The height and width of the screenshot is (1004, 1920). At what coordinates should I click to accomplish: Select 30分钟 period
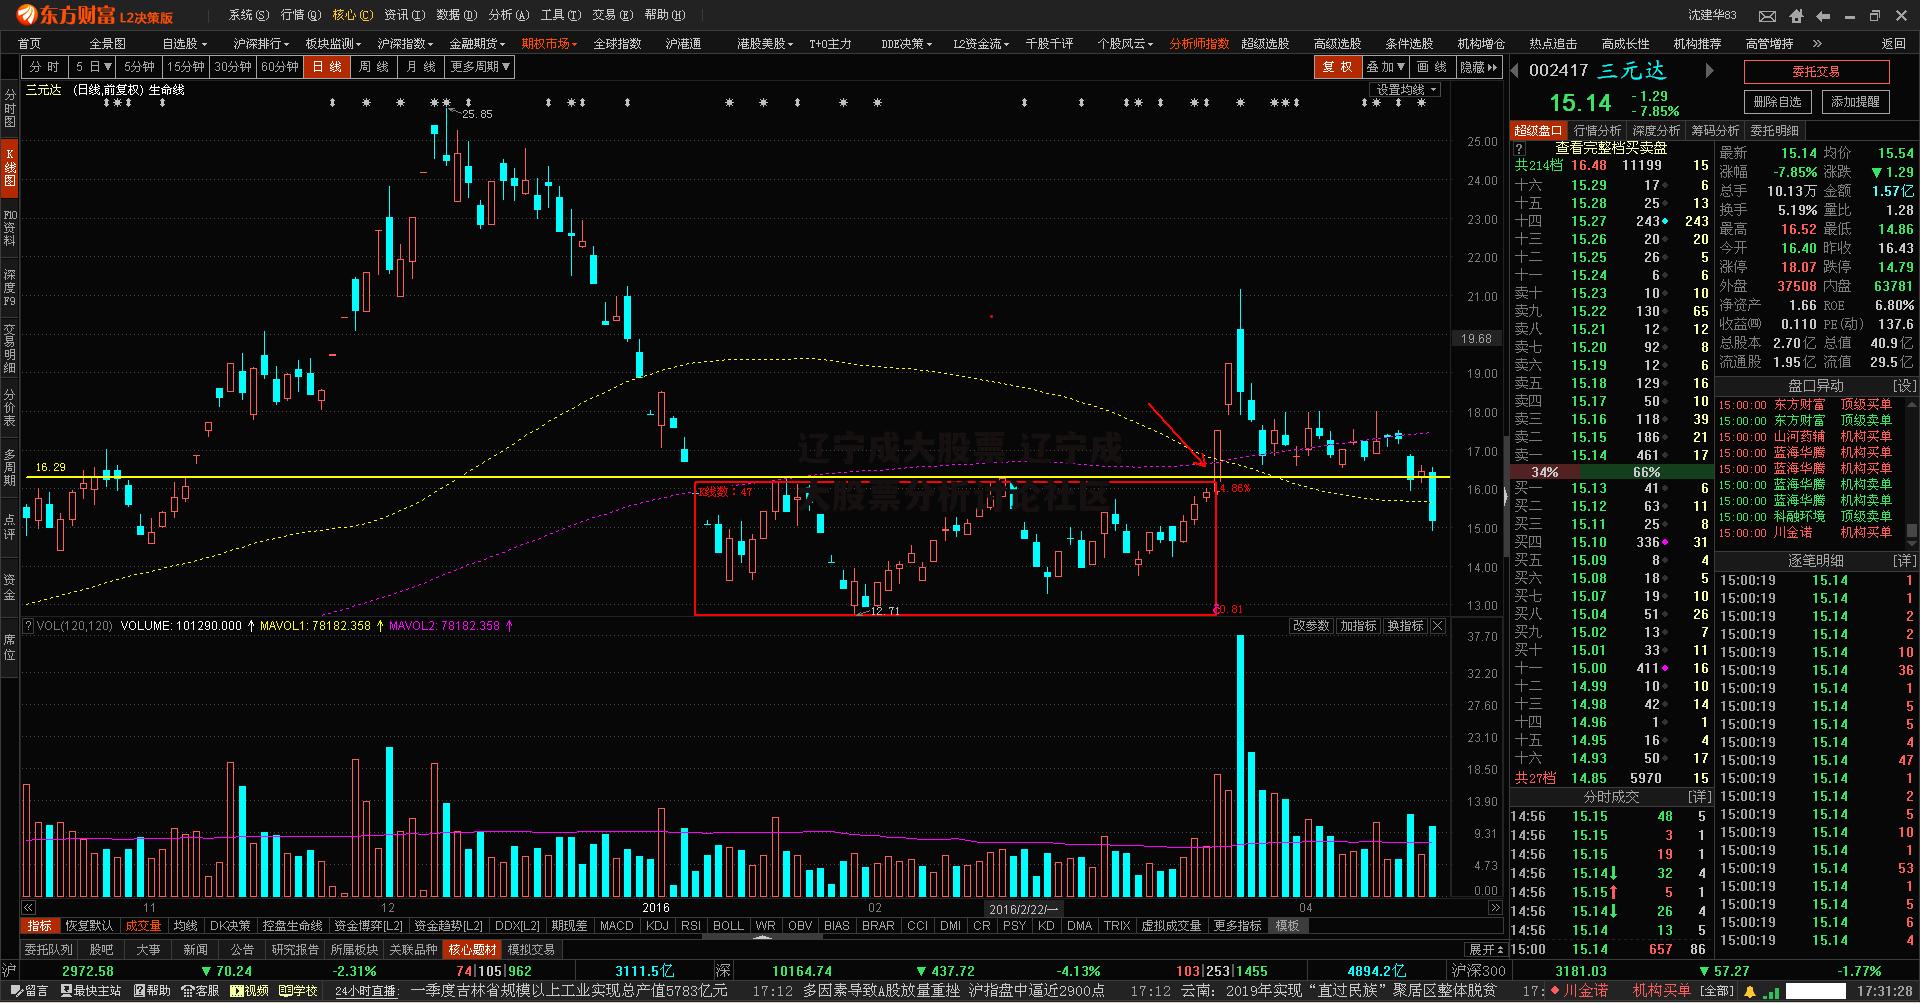[233, 67]
